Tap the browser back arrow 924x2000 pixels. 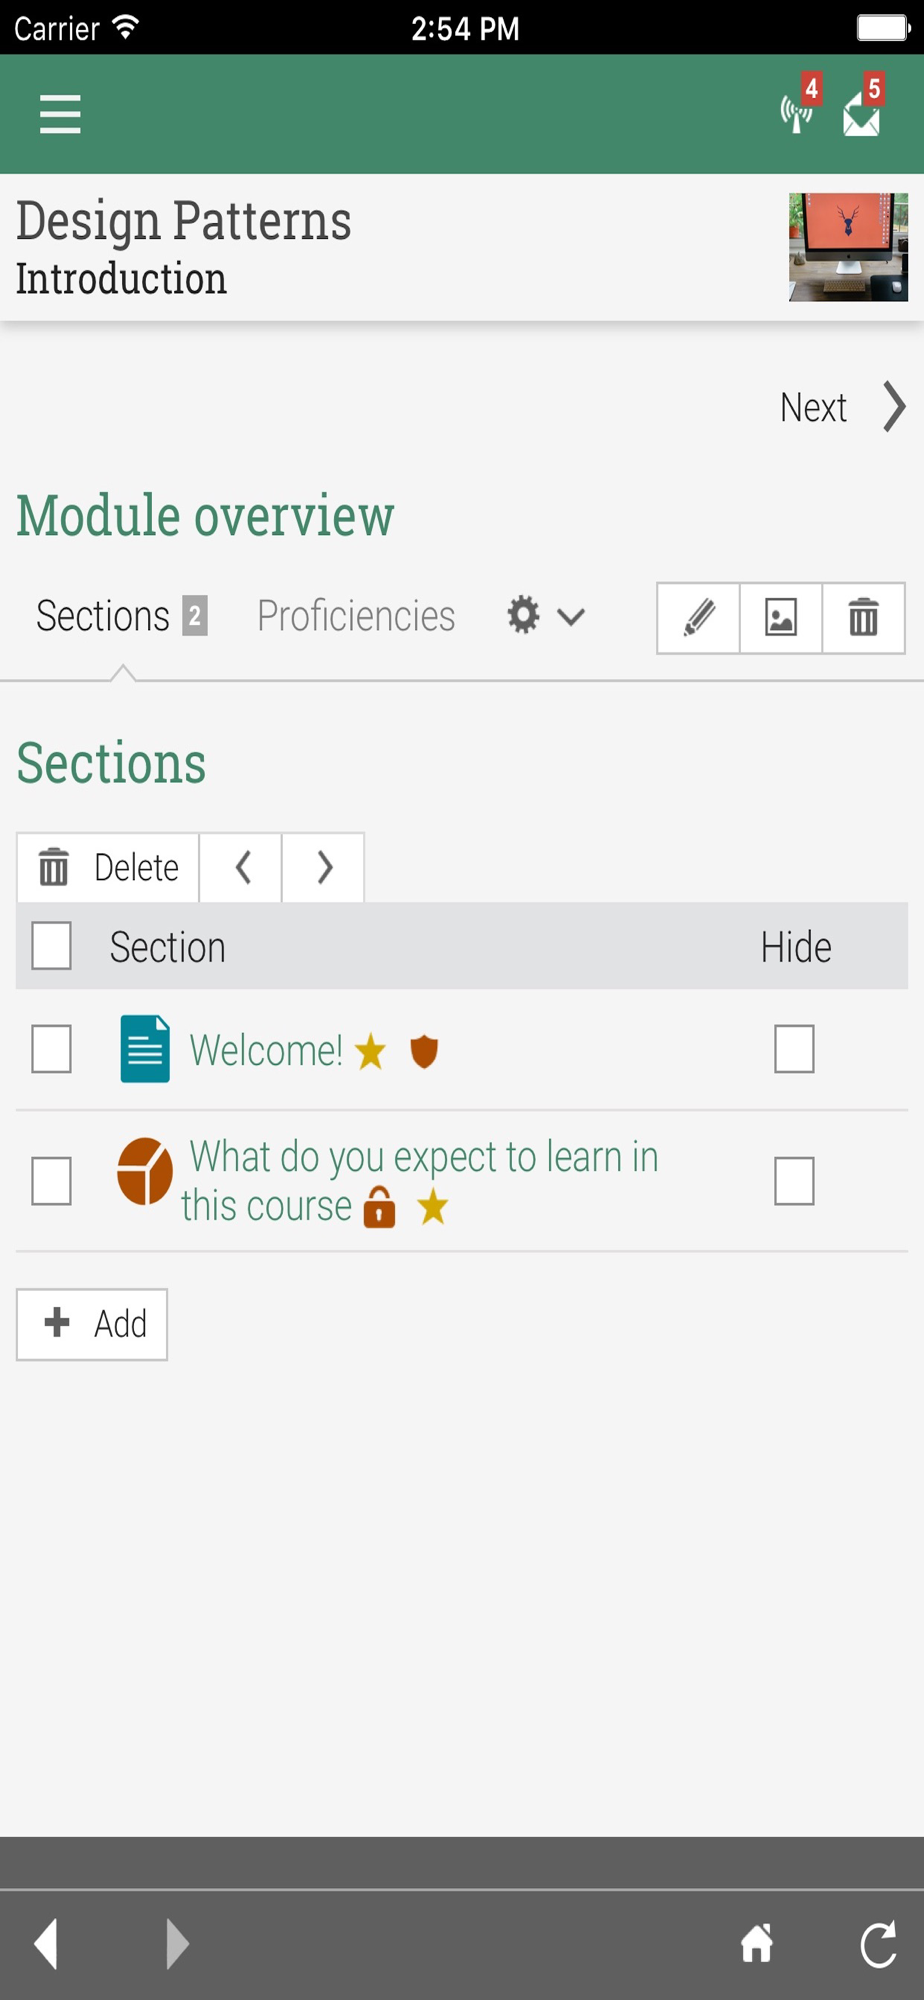coord(46,1944)
